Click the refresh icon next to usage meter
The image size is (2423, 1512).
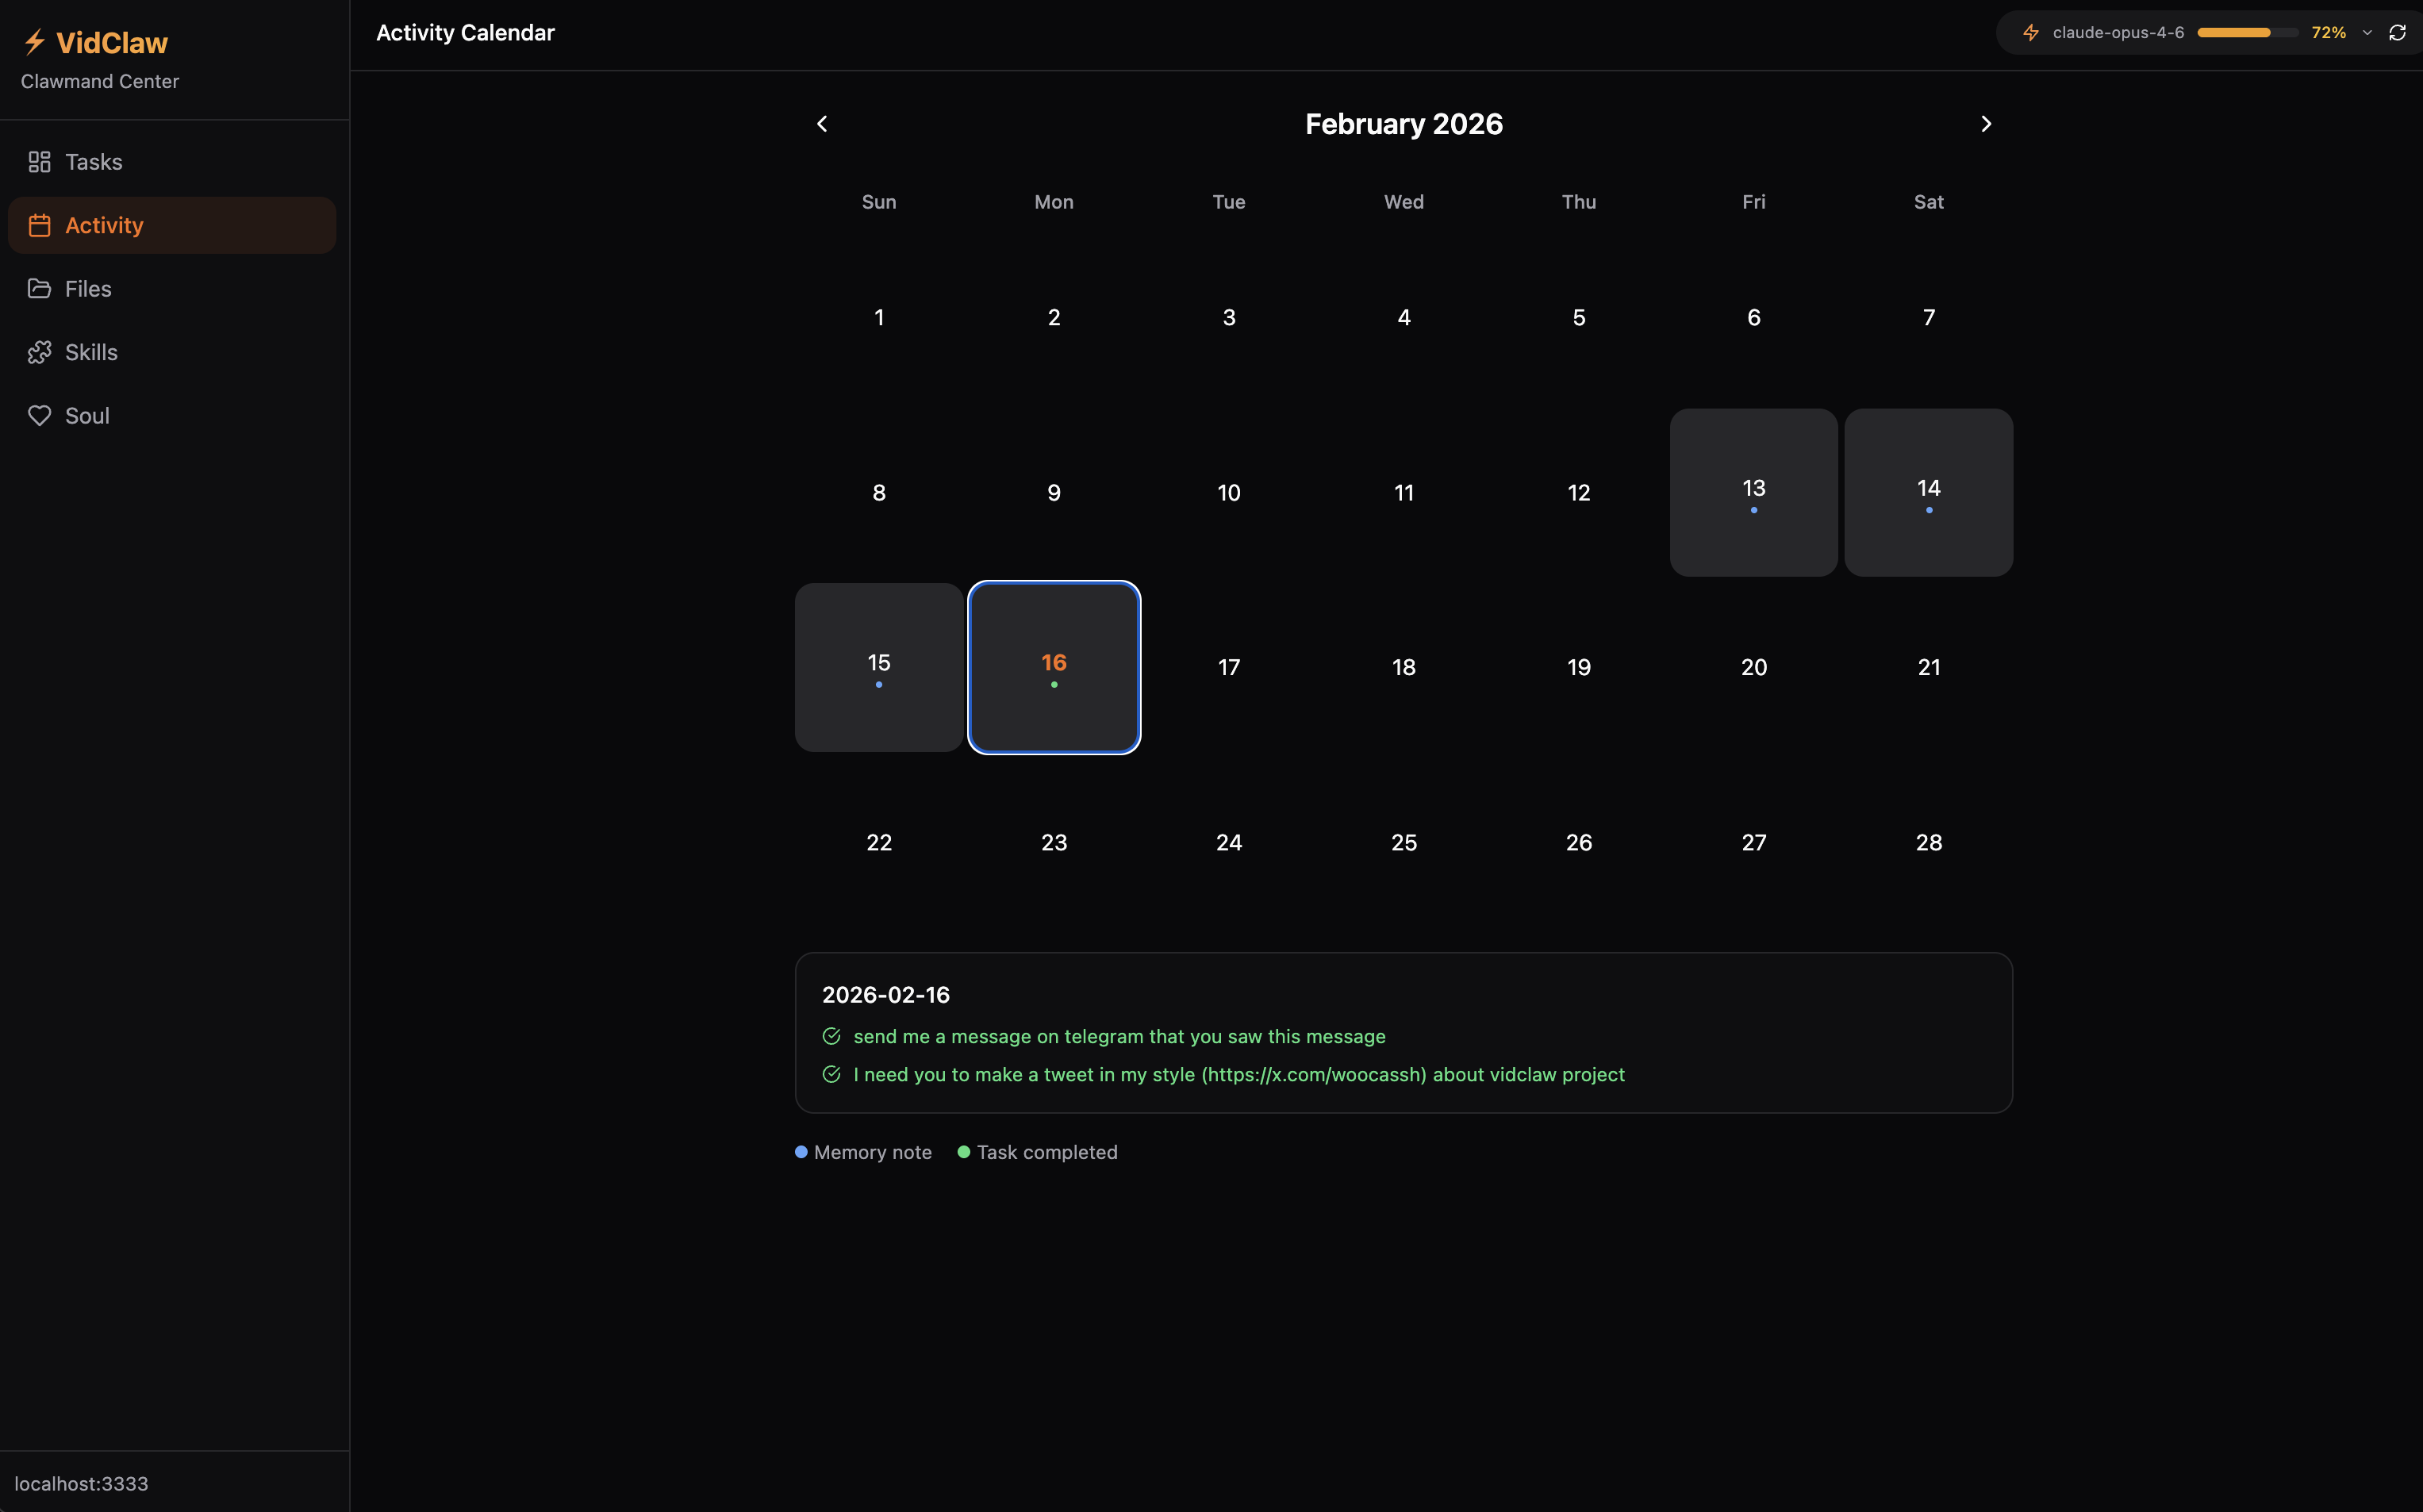(x=2397, y=32)
